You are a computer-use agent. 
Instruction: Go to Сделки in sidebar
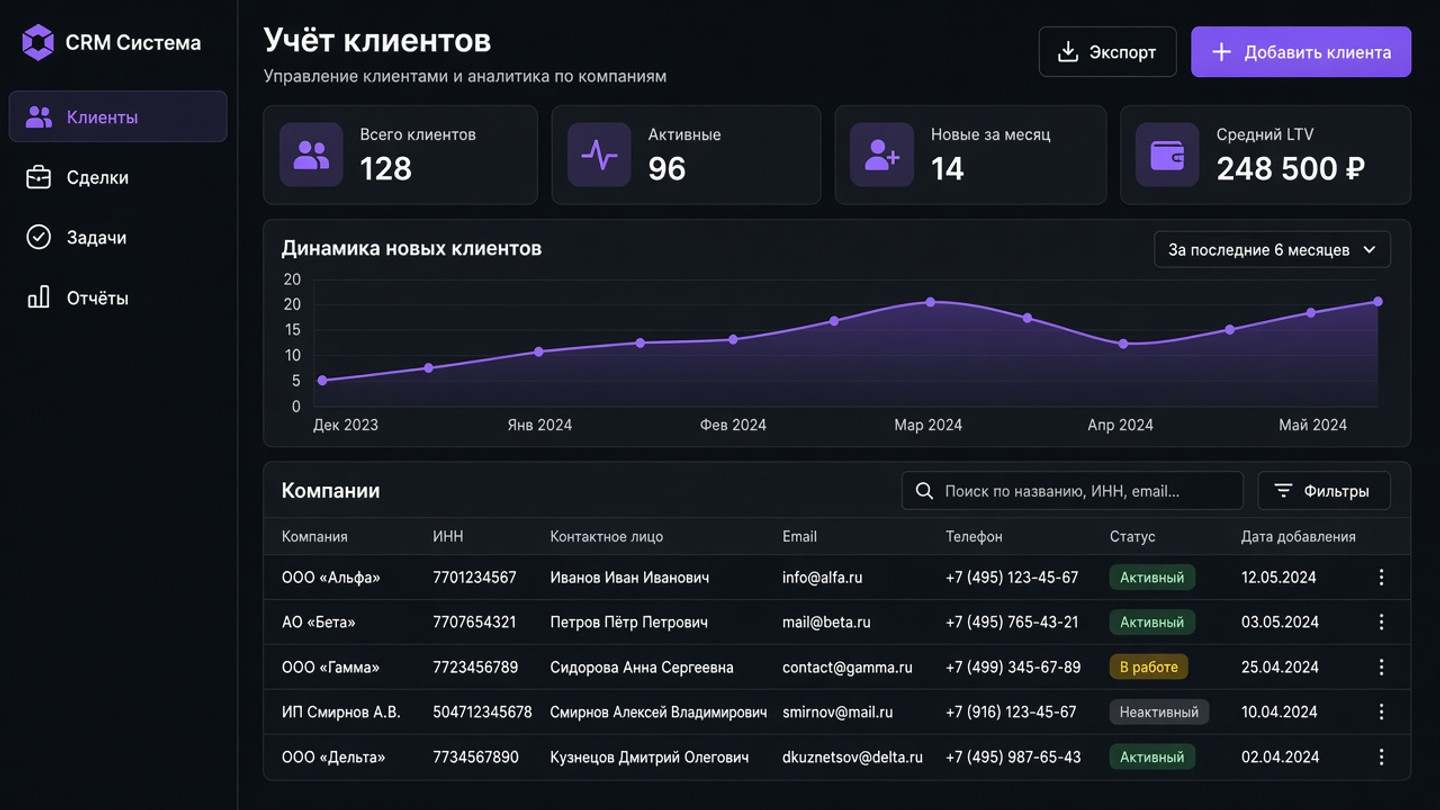118,177
